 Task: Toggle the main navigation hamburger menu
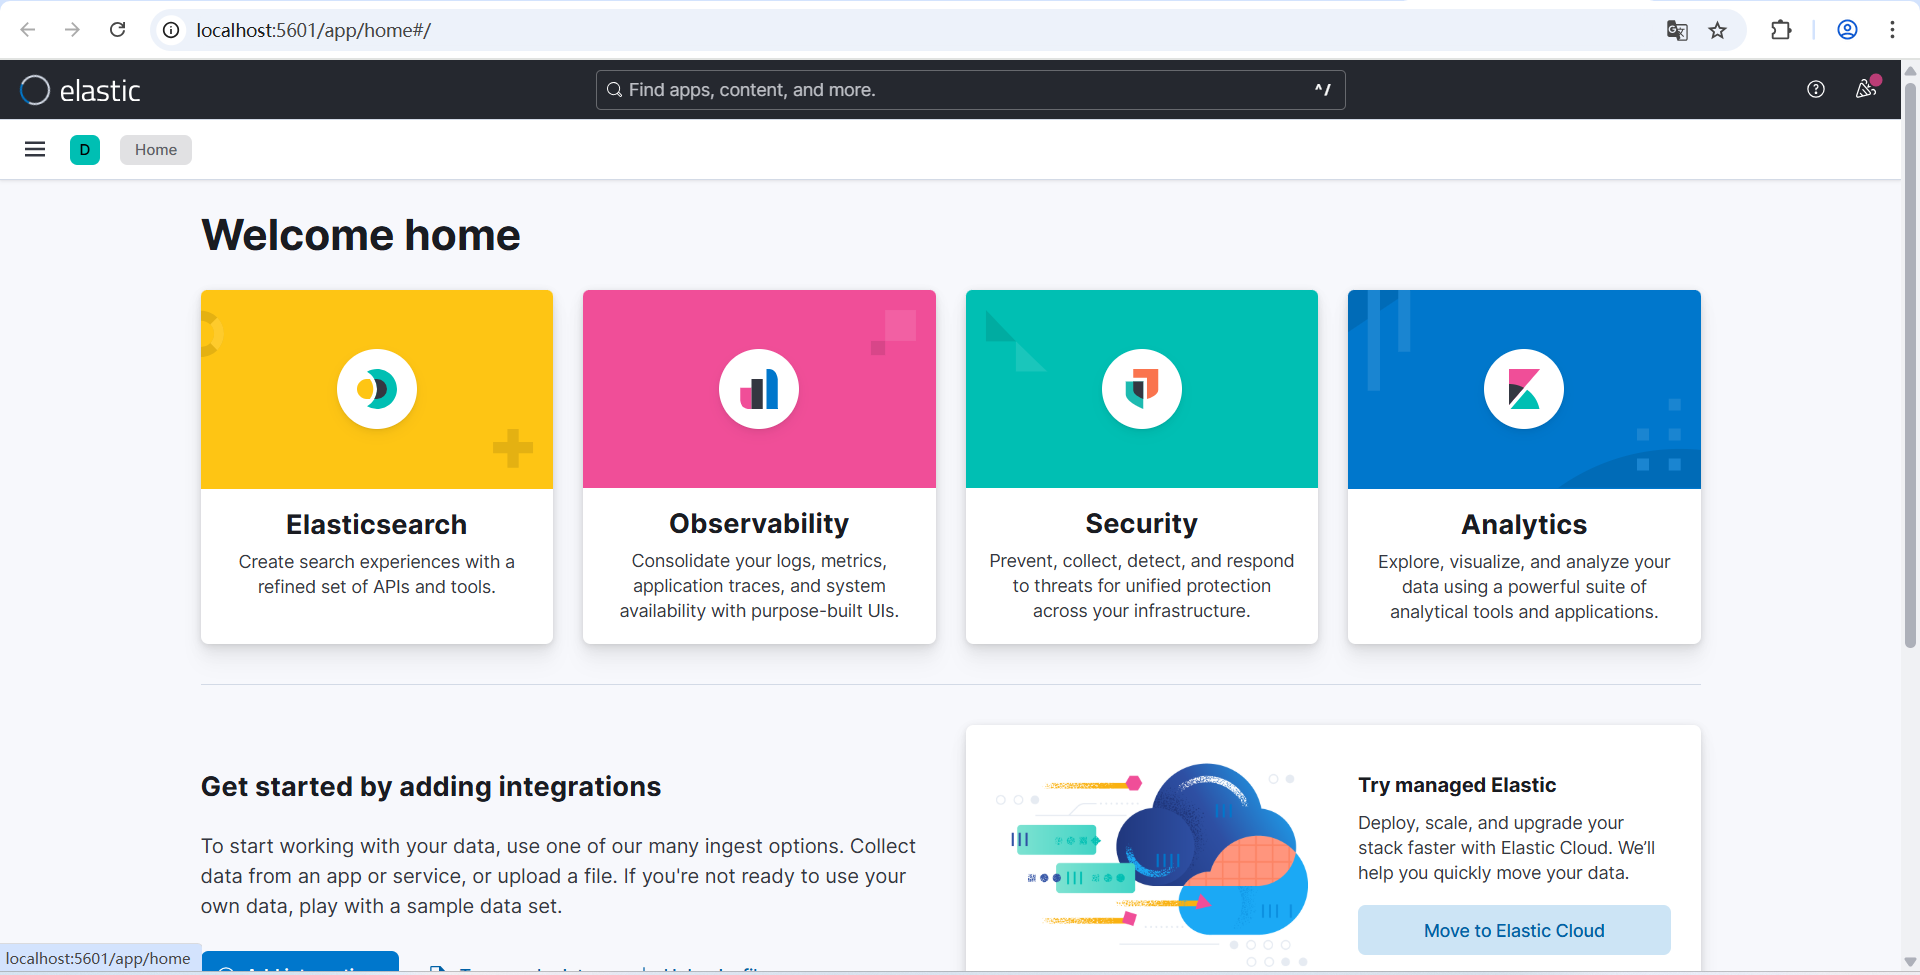coord(35,150)
